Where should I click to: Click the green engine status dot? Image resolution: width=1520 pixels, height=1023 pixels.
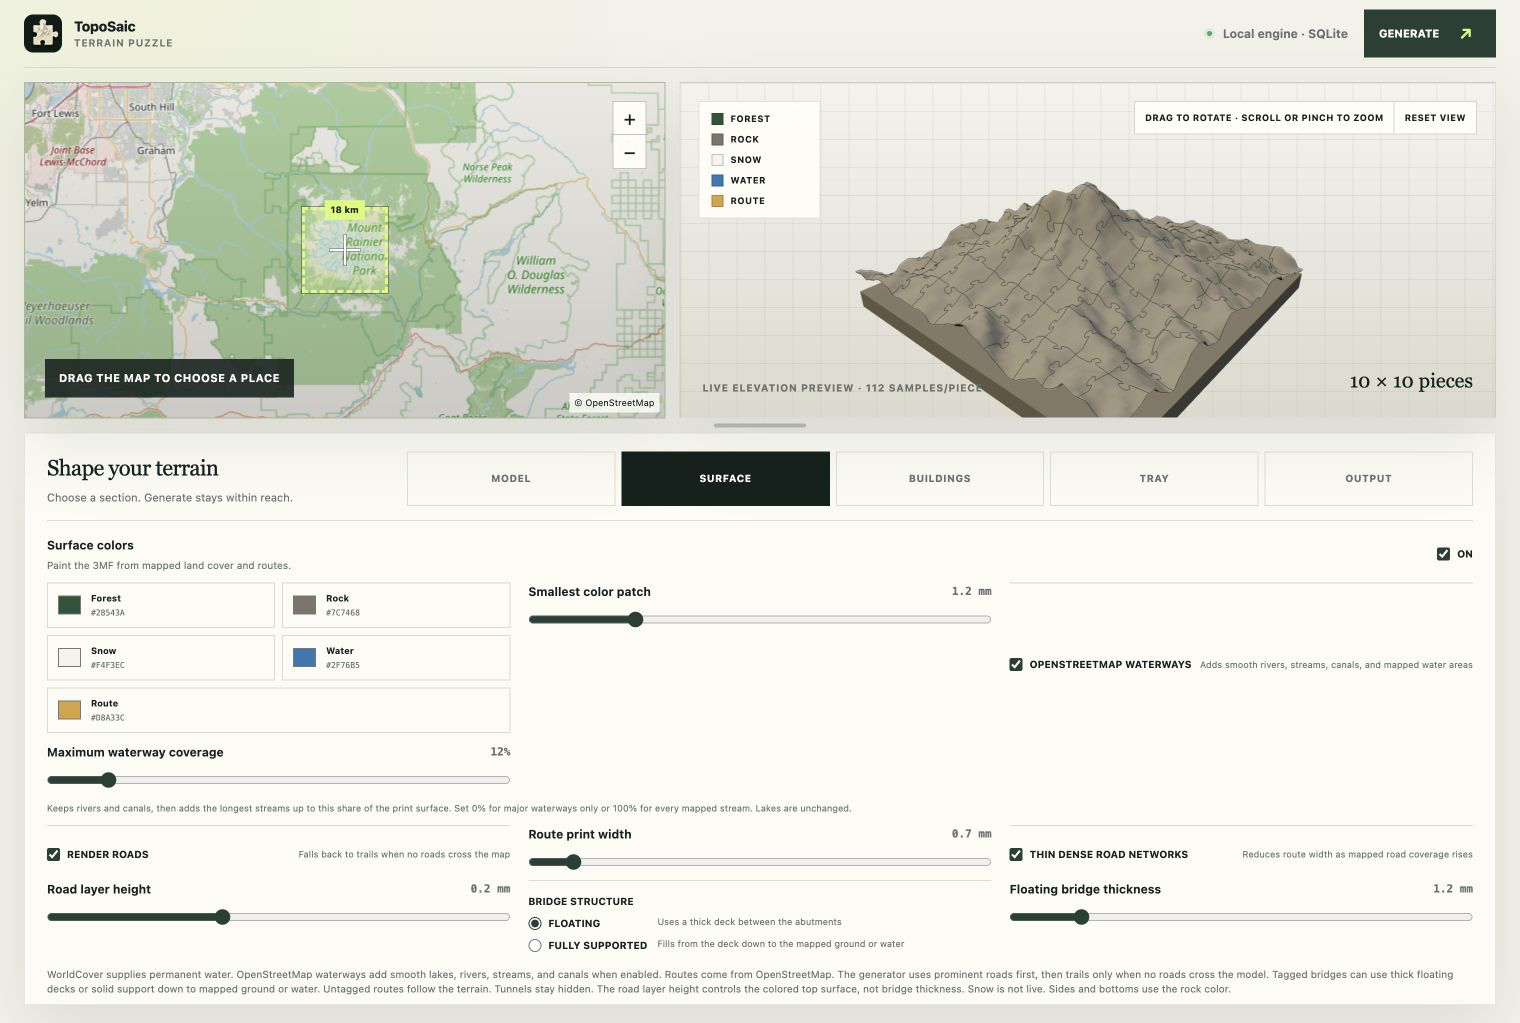point(1209,34)
